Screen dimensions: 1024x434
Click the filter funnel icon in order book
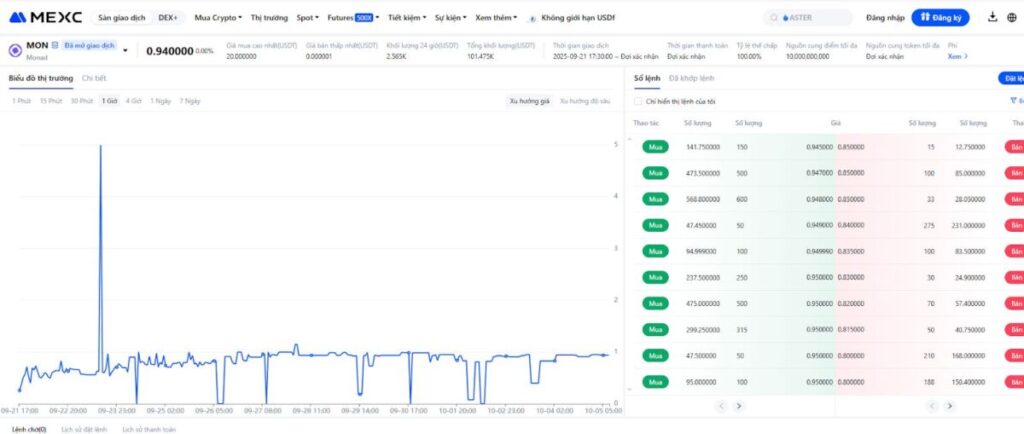[x=1013, y=101]
